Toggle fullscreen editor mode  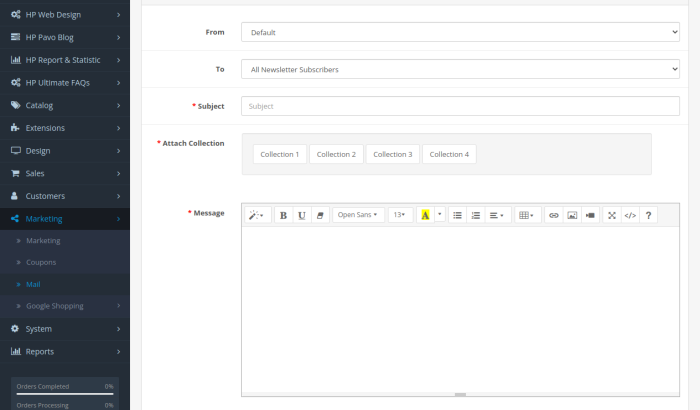[612, 215]
